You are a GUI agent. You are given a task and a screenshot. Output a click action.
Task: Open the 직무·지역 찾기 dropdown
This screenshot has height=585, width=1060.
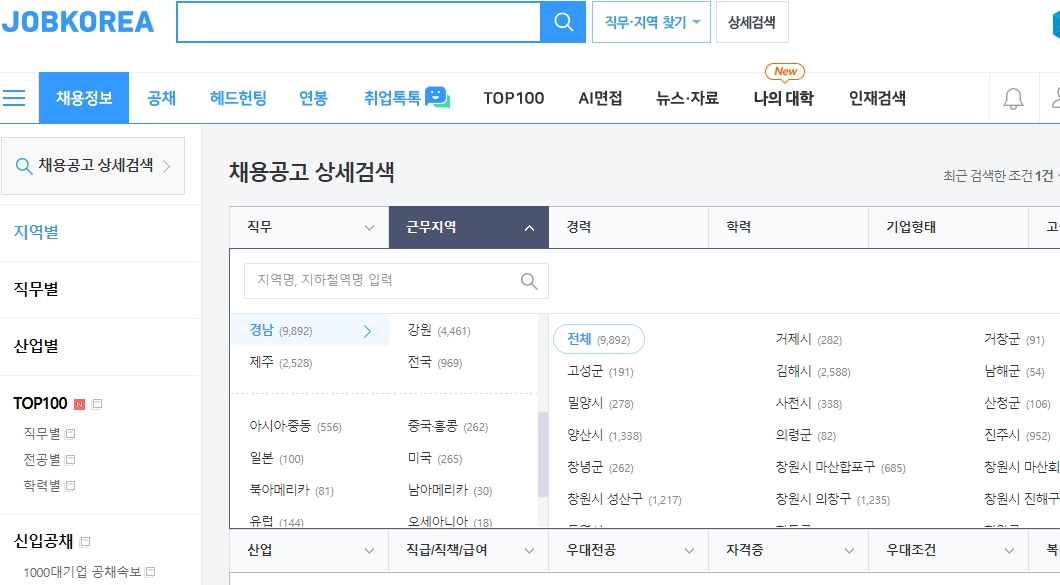pos(651,22)
